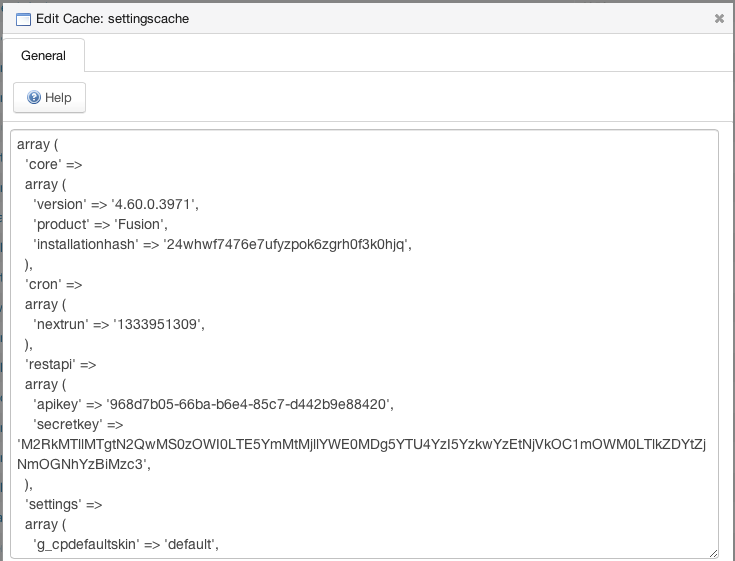Click the textarea resize handle

pos(713,552)
